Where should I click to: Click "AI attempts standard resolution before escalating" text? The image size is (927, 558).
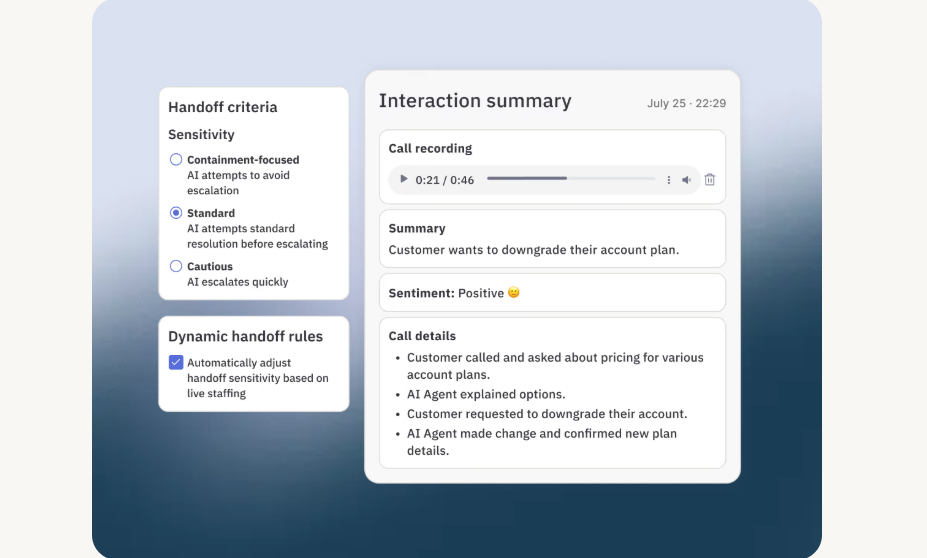point(257,236)
